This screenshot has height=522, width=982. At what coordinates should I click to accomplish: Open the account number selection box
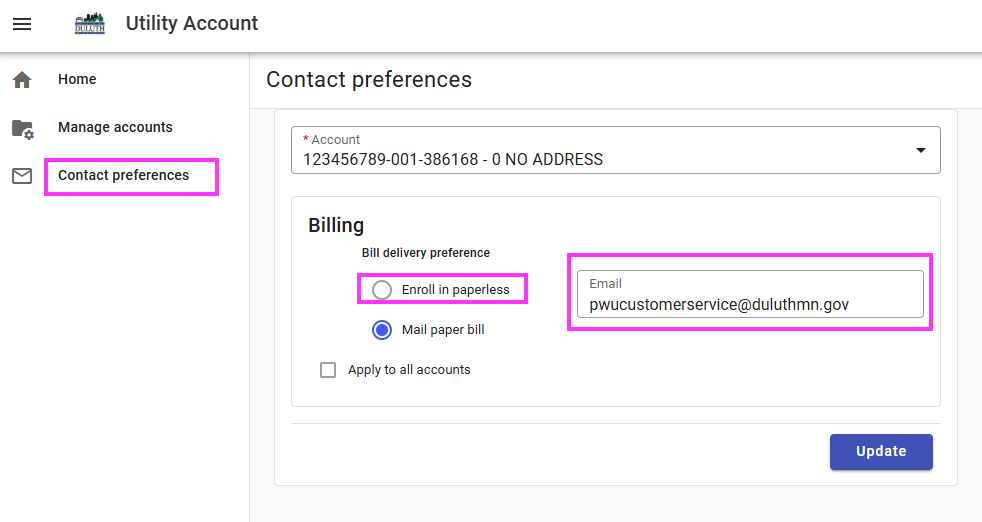click(x=600, y=151)
